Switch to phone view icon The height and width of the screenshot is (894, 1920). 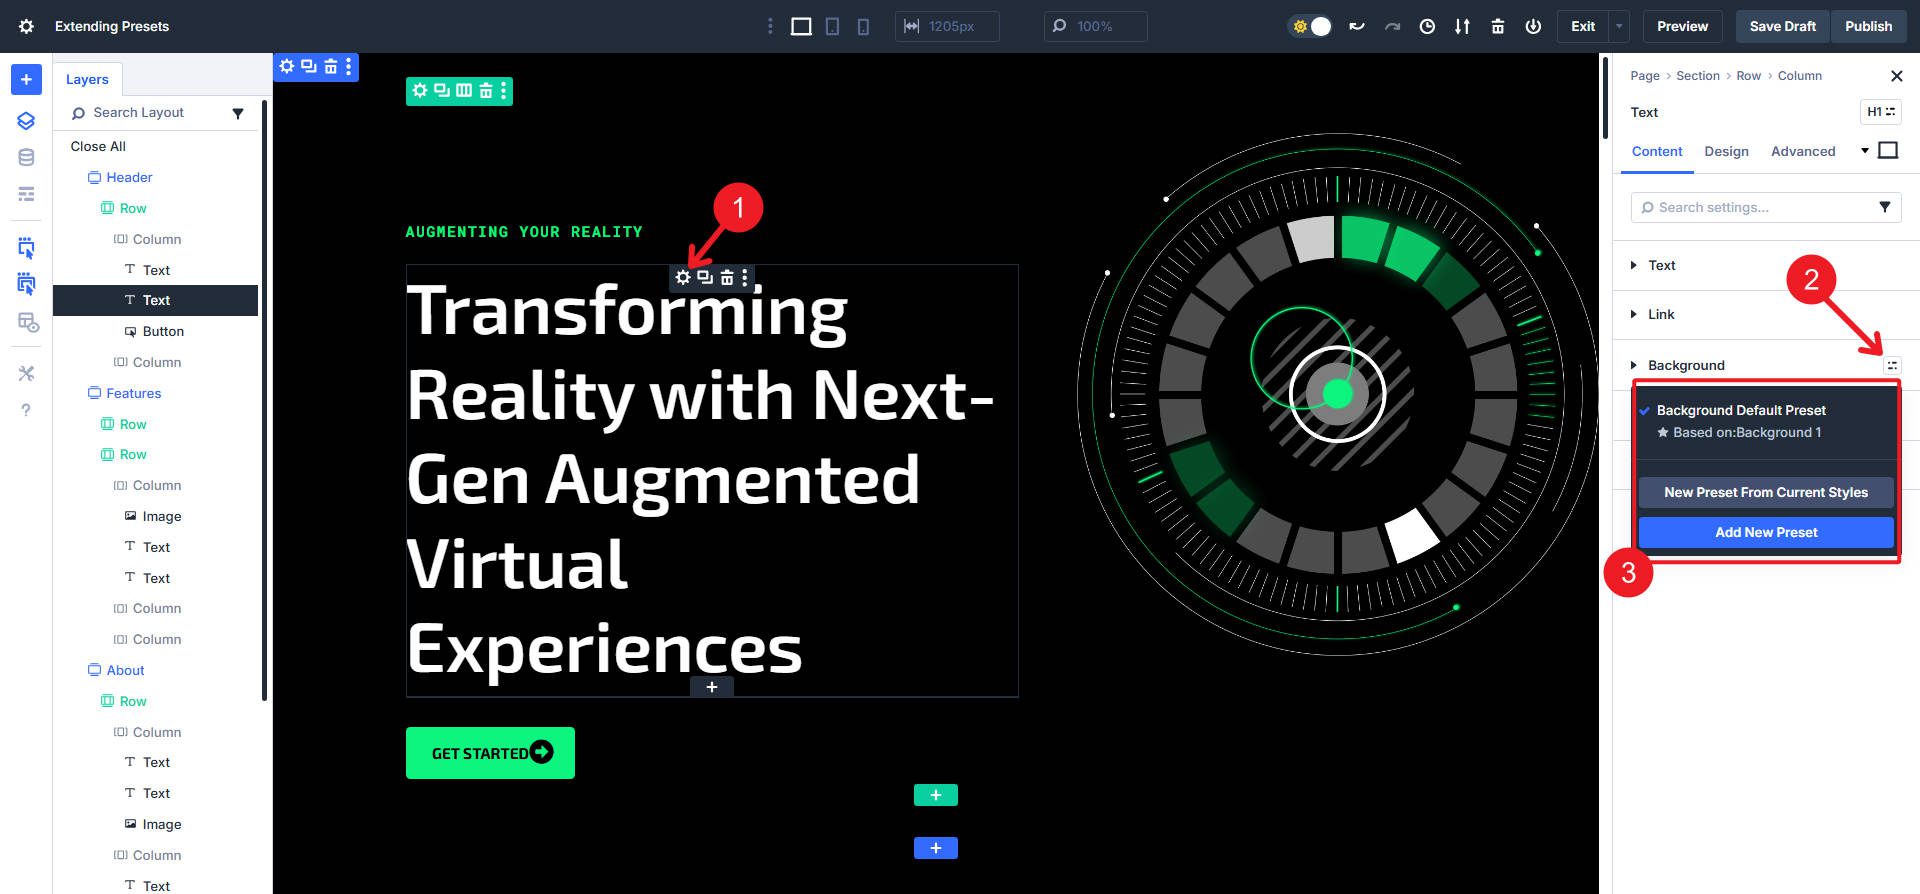863,26
